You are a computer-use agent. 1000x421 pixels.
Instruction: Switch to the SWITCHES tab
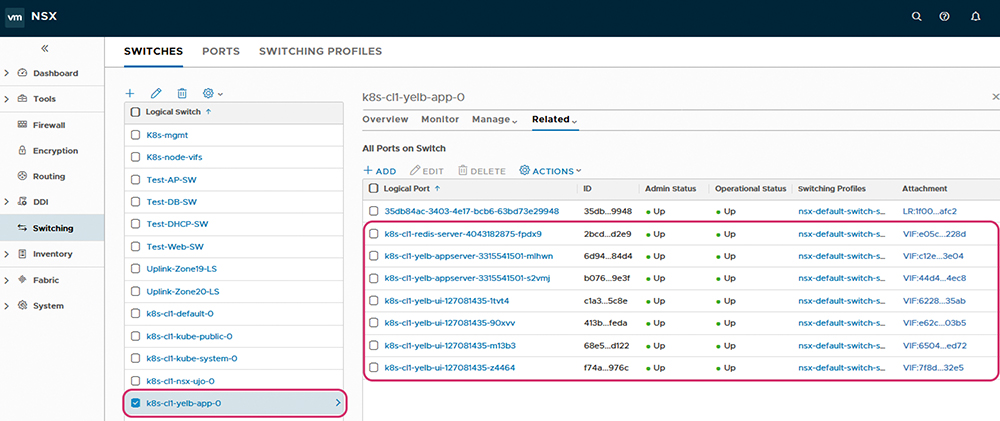coord(153,52)
